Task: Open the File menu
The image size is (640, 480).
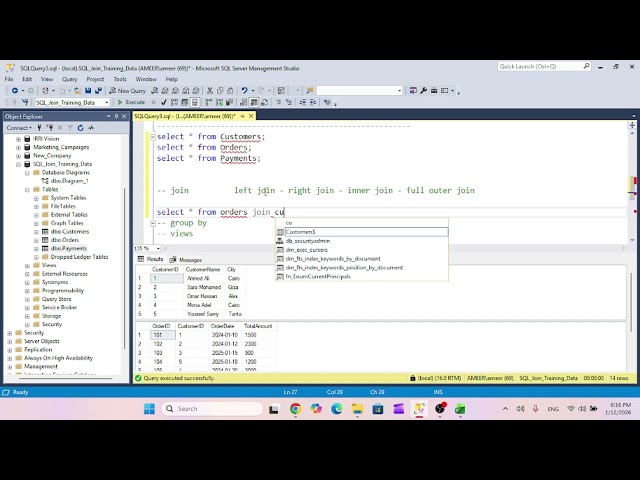Action: tap(9, 79)
